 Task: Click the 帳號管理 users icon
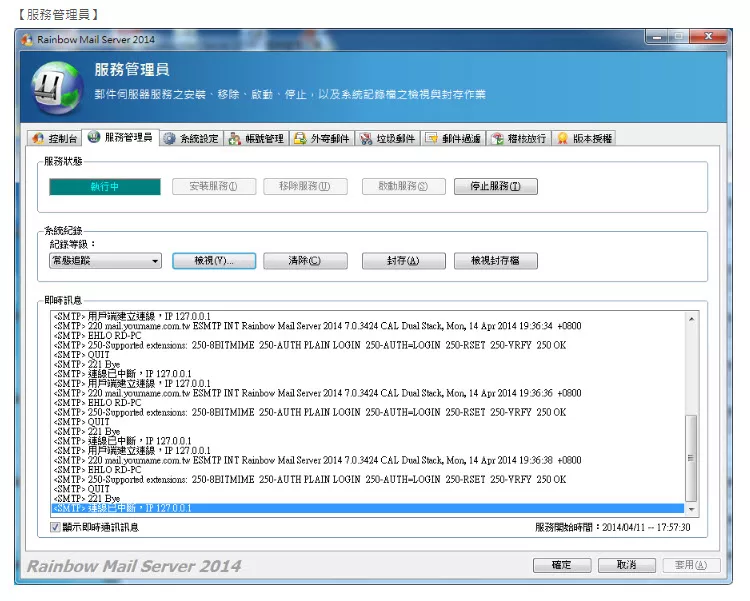click(234, 139)
